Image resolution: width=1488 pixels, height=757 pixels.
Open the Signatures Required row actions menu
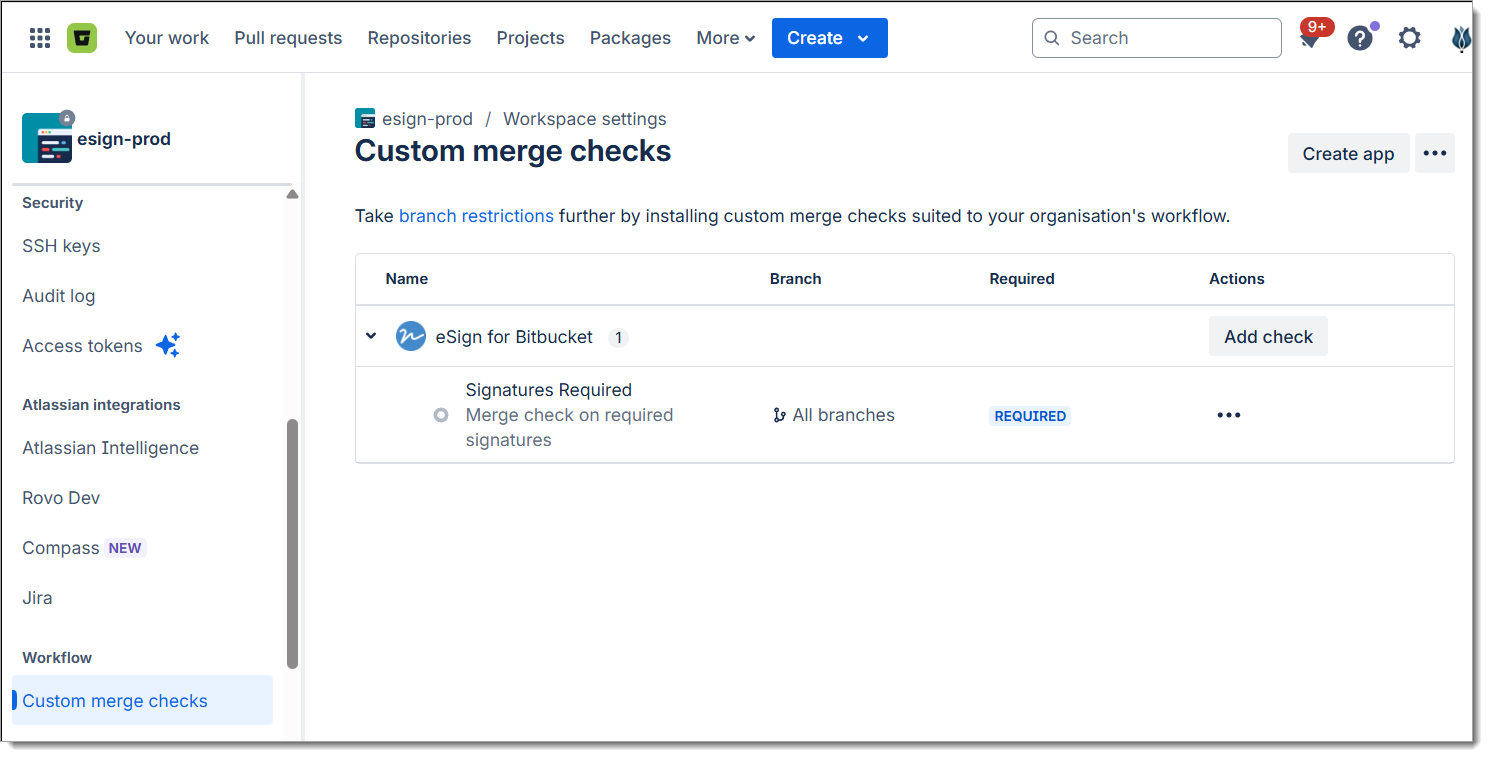[x=1228, y=415]
